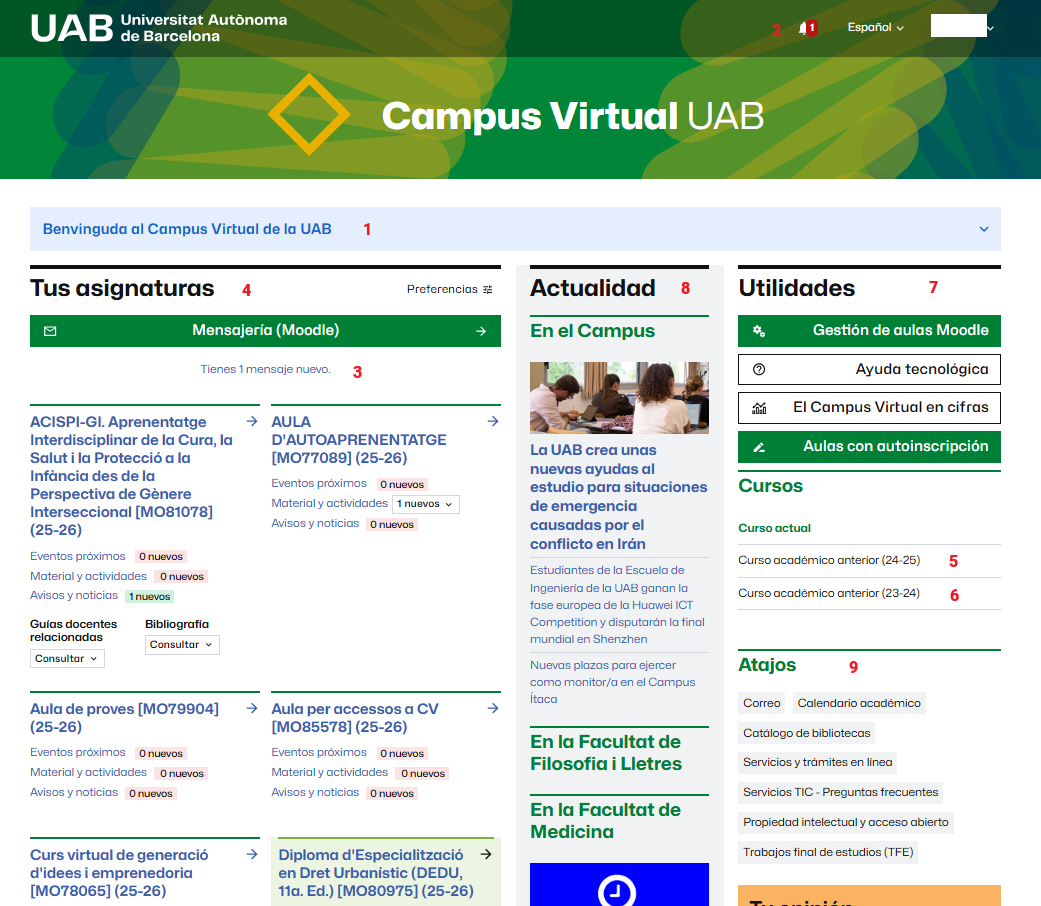This screenshot has width=1041, height=906.
Task: Click arrow next to Aula per accessos a CV
Action: coord(493,708)
